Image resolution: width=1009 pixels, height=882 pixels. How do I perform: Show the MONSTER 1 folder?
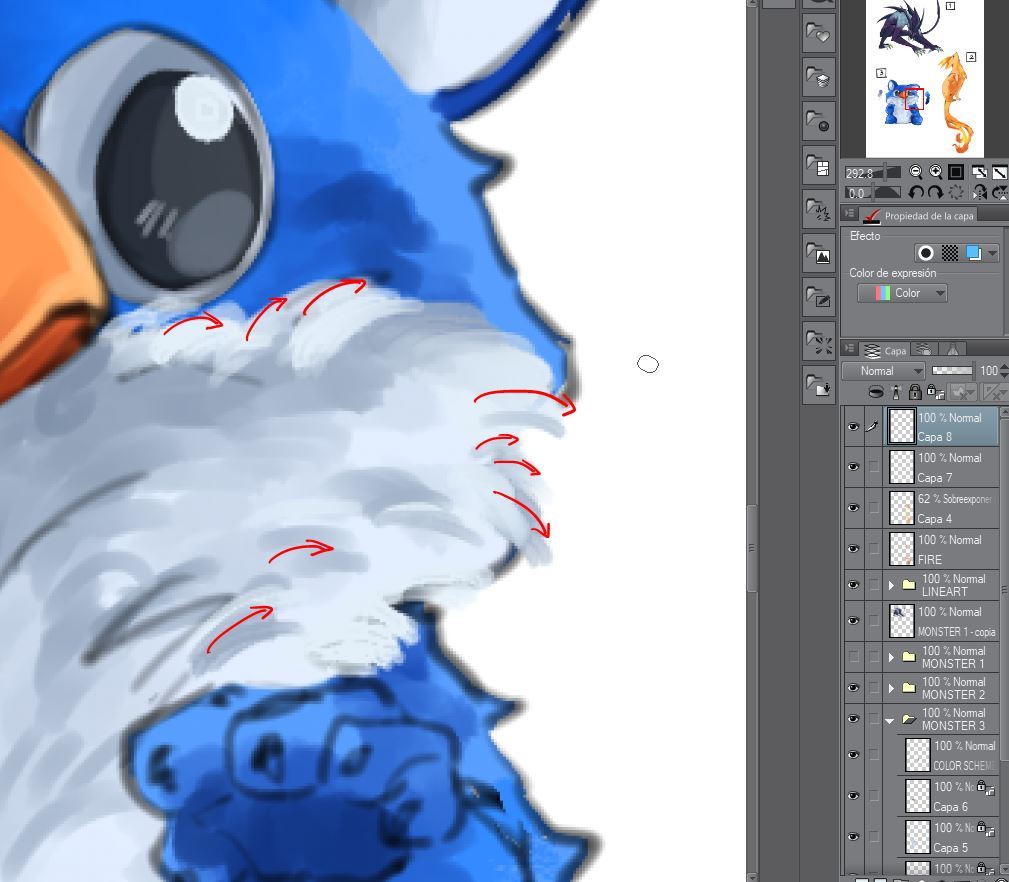(x=853, y=657)
